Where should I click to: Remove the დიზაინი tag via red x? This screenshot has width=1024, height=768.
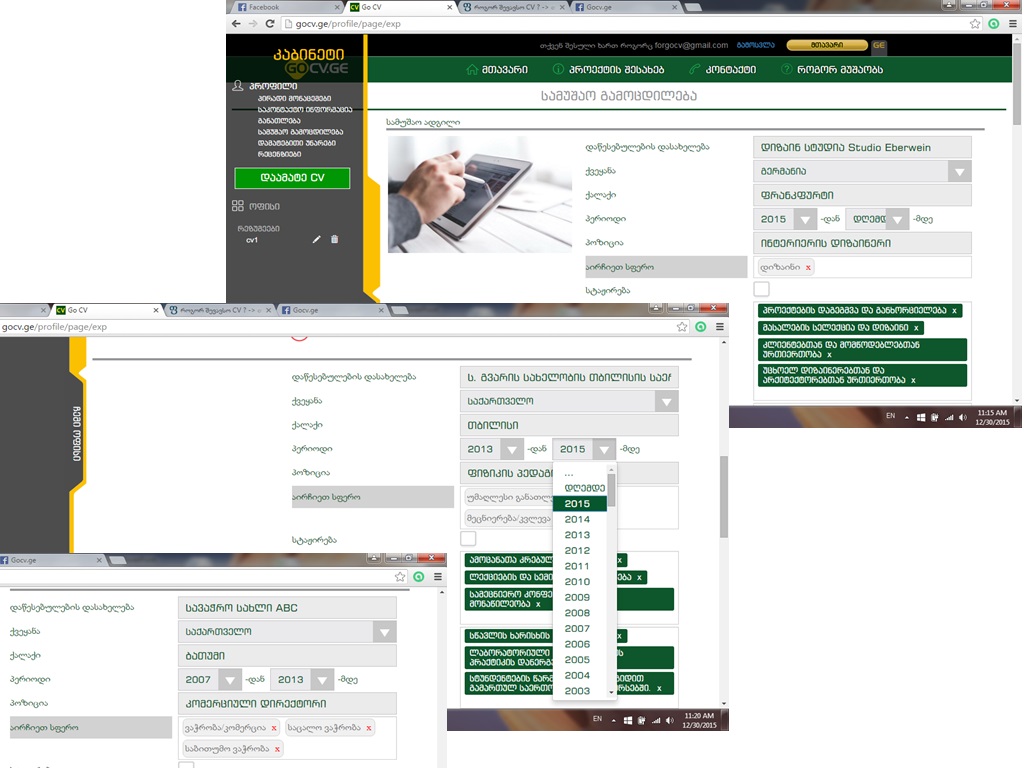[808, 267]
